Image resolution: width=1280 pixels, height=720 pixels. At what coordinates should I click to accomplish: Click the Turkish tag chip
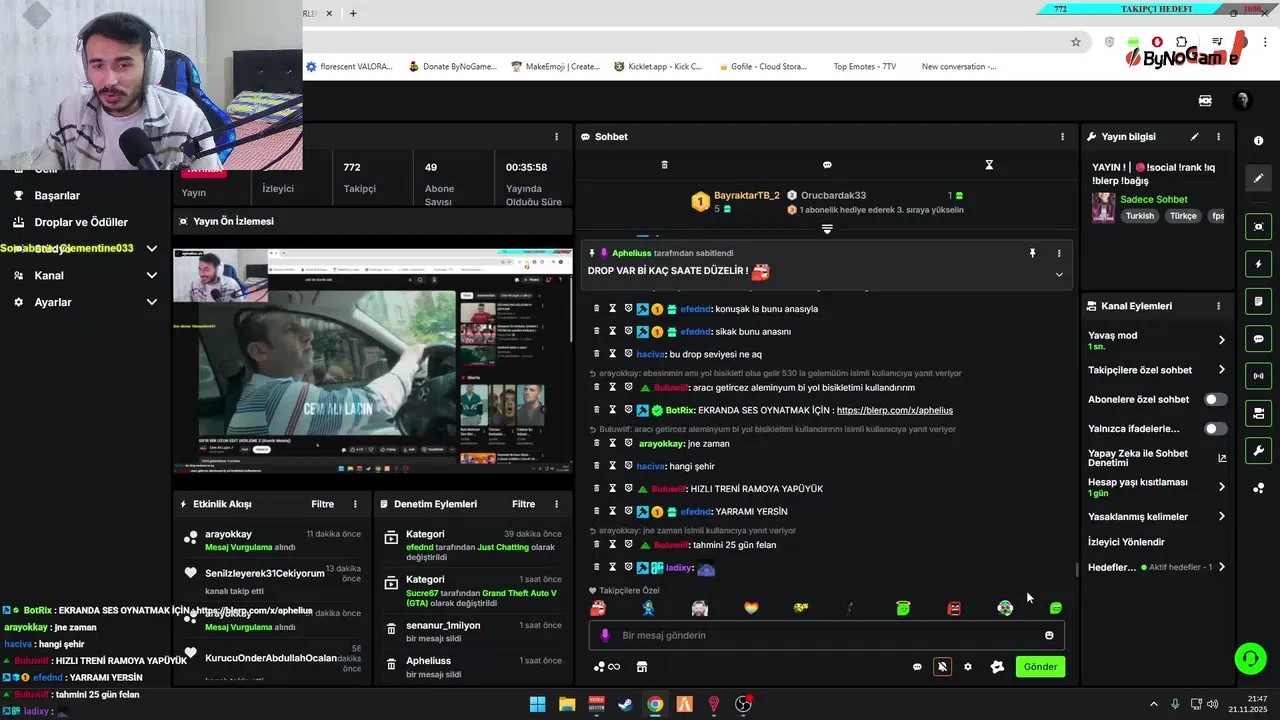pyautogui.click(x=1139, y=216)
